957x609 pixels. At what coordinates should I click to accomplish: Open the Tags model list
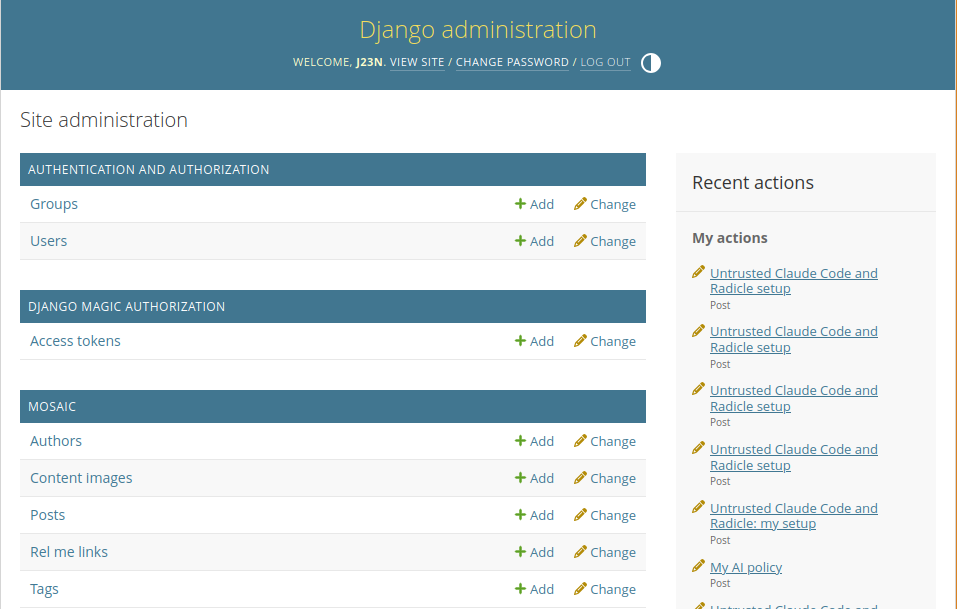[45, 589]
